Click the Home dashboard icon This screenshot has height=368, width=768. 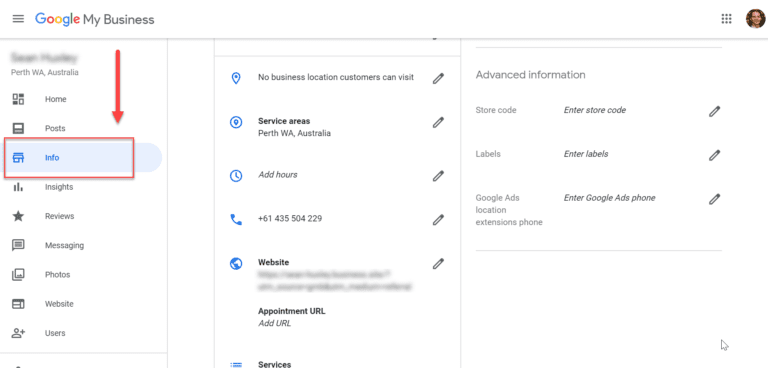tap(18, 99)
